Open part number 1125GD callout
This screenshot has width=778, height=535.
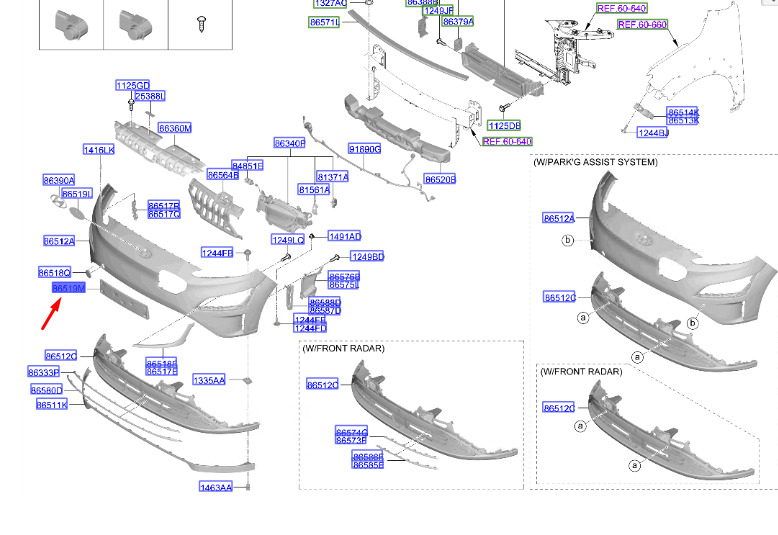(x=132, y=85)
